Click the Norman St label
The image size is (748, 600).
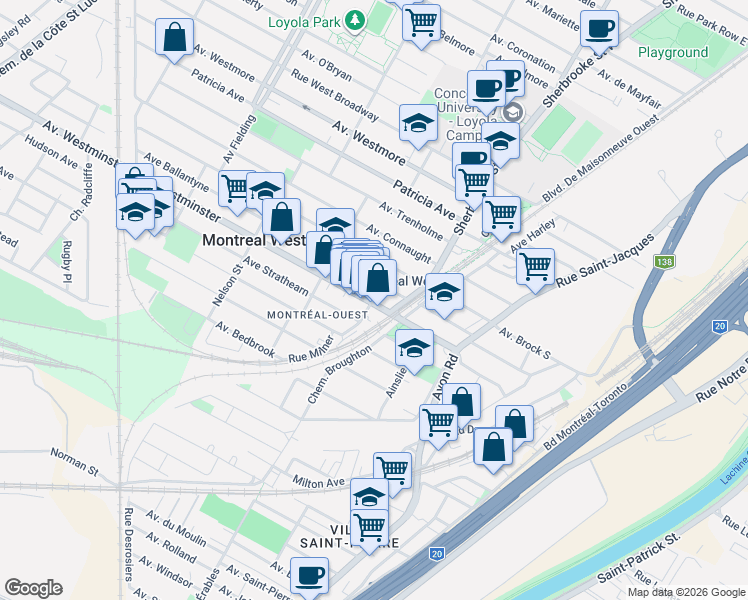pyautogui.click(x=74, y=462)
